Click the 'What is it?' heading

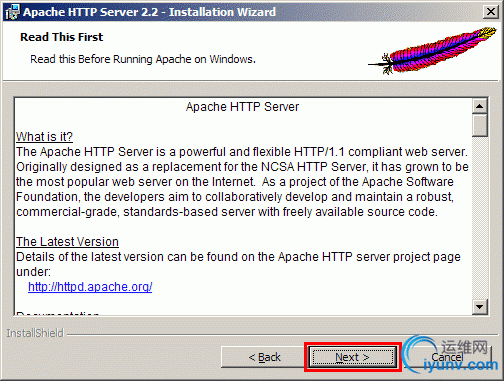coord(44,137)
